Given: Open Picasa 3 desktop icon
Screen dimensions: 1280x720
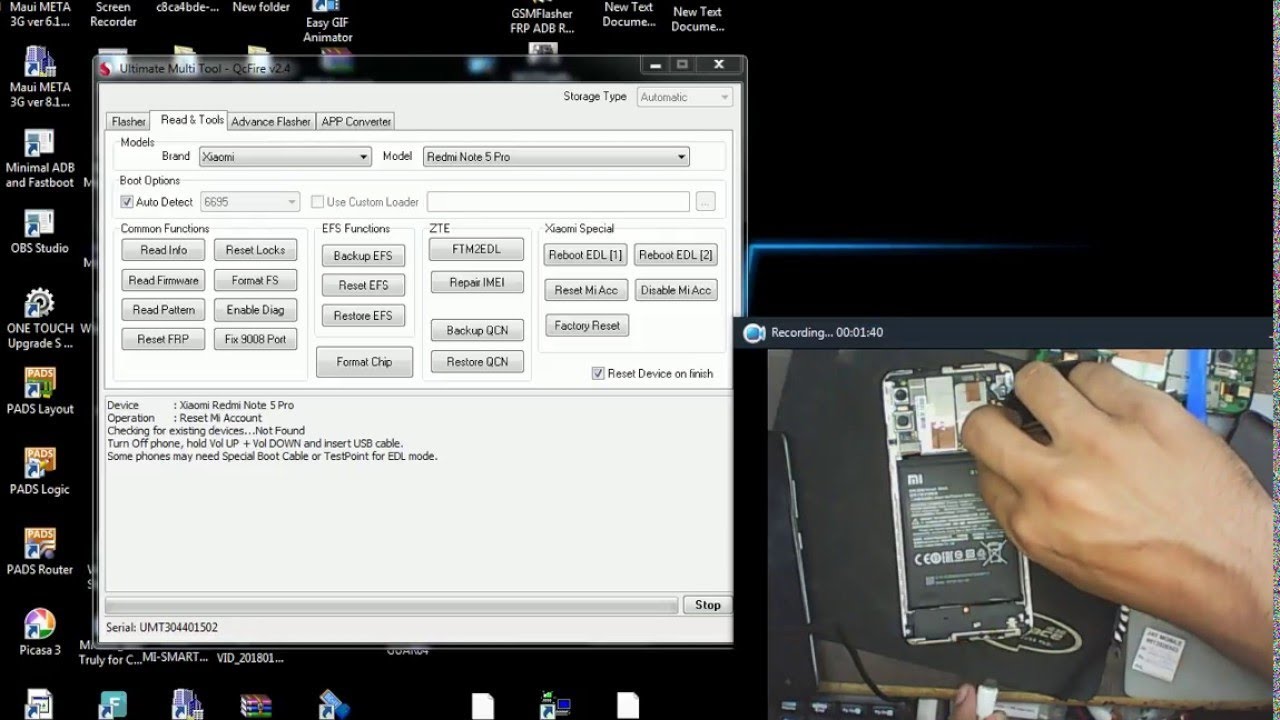Looking at the screenshot, I should tap(40, 632).
